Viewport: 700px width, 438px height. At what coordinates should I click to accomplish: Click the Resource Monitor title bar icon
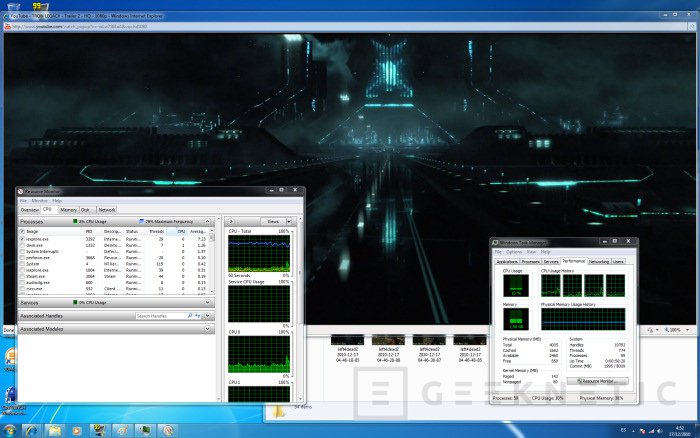point(21,191)
